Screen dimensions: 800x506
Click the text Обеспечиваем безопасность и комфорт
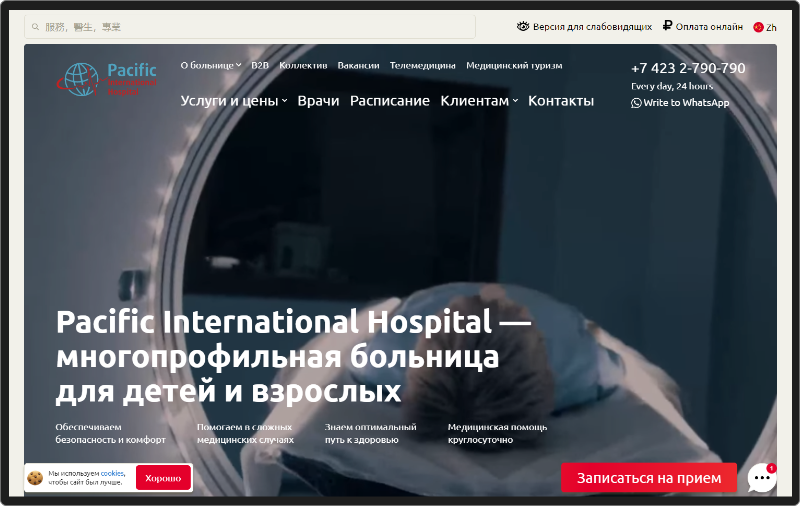click(111, 433)
